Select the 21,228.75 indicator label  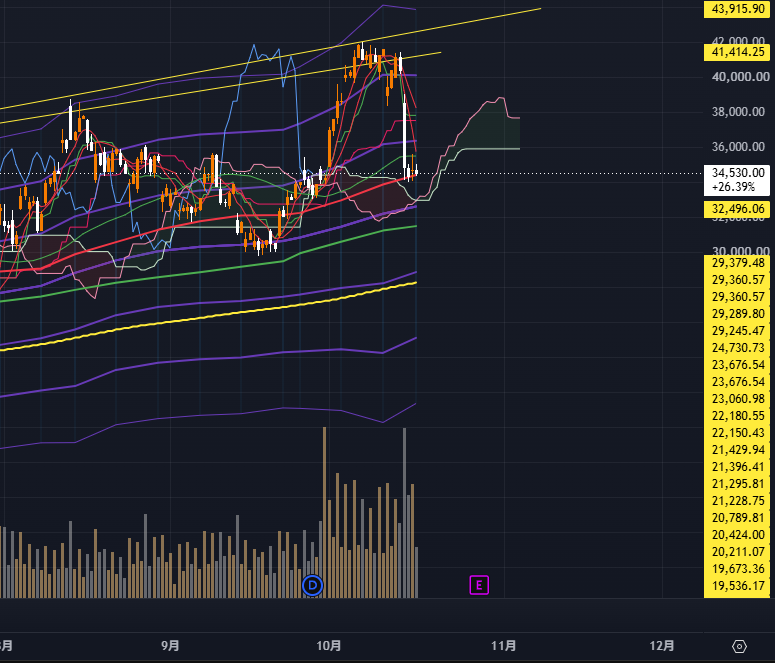coord(736,501)
